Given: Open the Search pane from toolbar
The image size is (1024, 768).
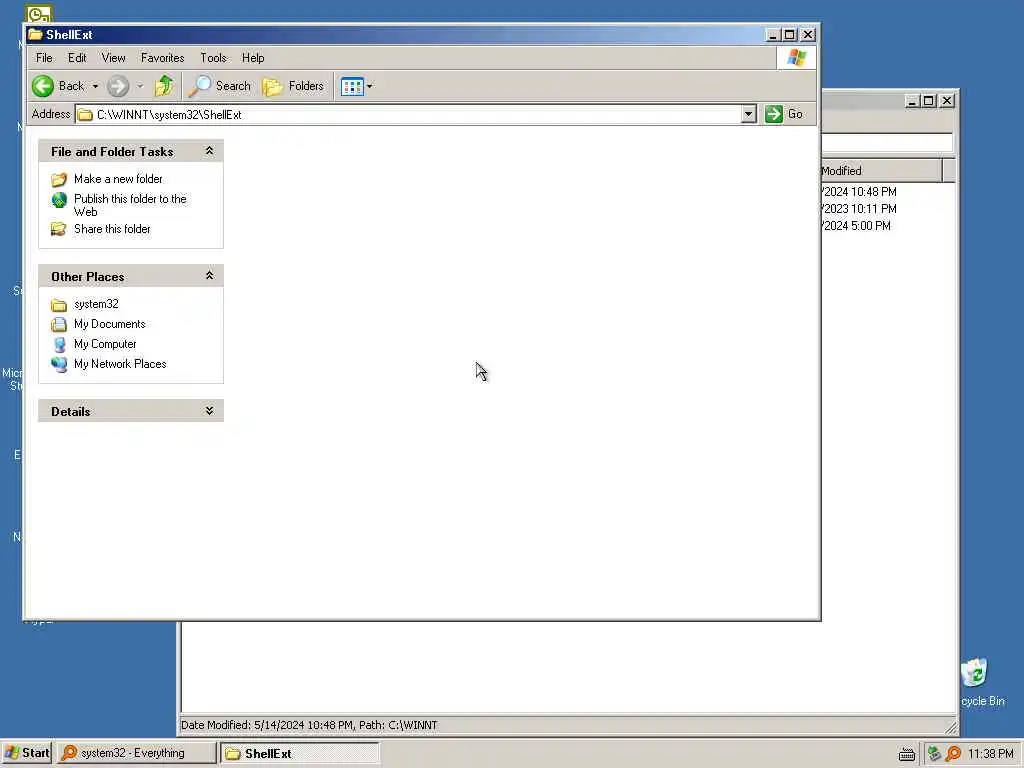Looking at the screenshot, I should pos(219,86).
